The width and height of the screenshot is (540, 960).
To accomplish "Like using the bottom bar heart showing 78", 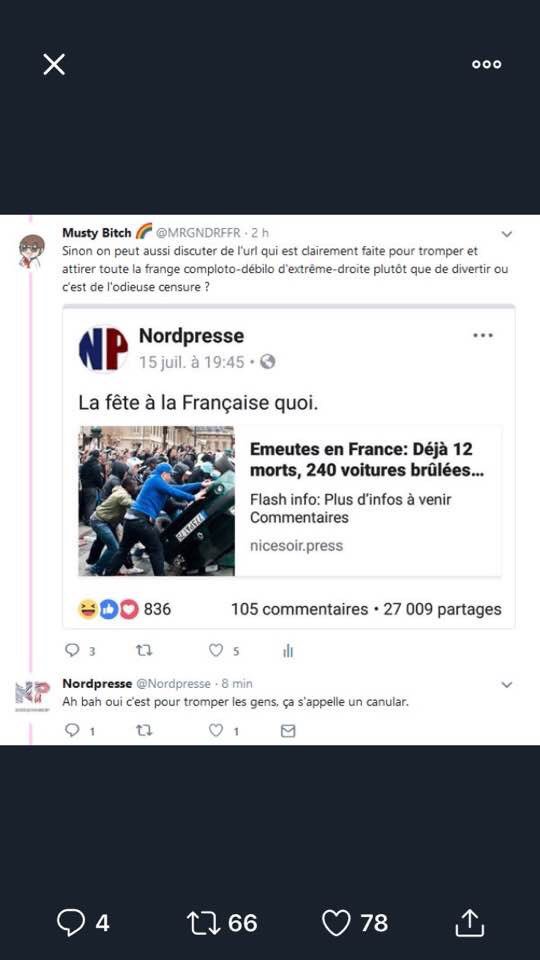I will [x=337, y=923].
